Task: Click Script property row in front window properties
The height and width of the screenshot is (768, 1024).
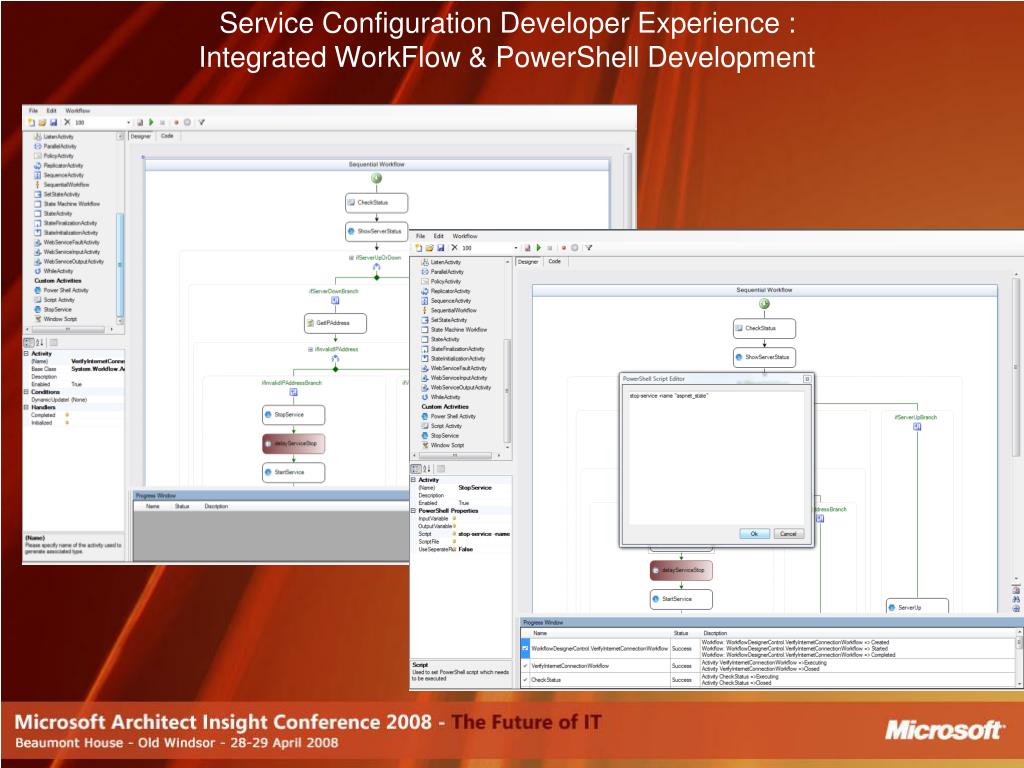Action: click(463, 534)
